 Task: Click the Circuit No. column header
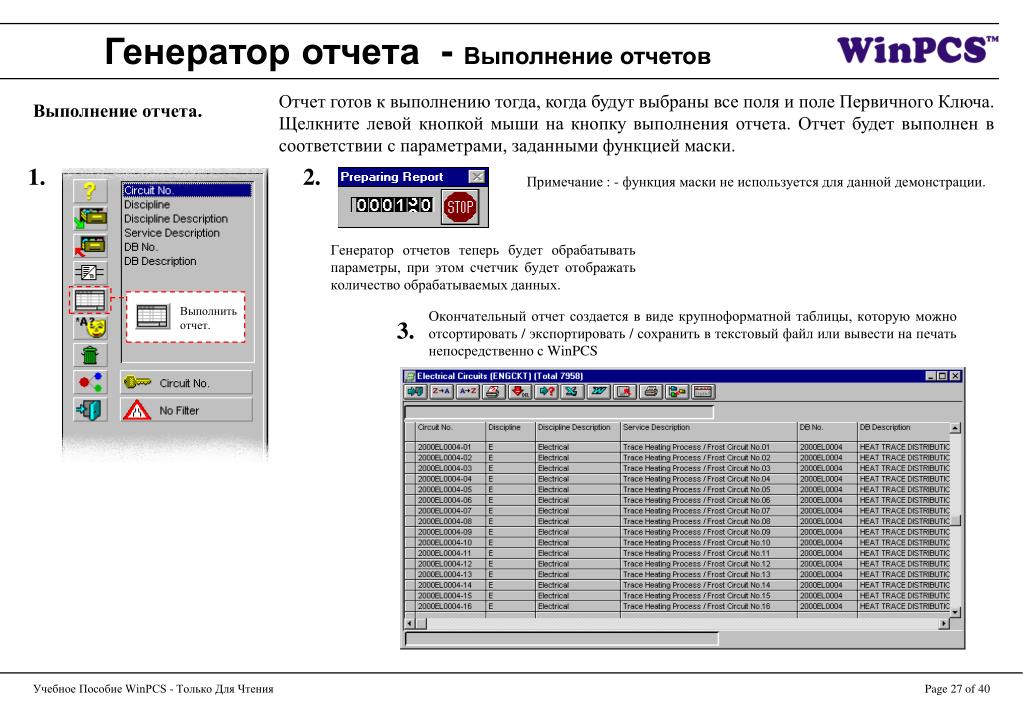click(x=450, y=429)
